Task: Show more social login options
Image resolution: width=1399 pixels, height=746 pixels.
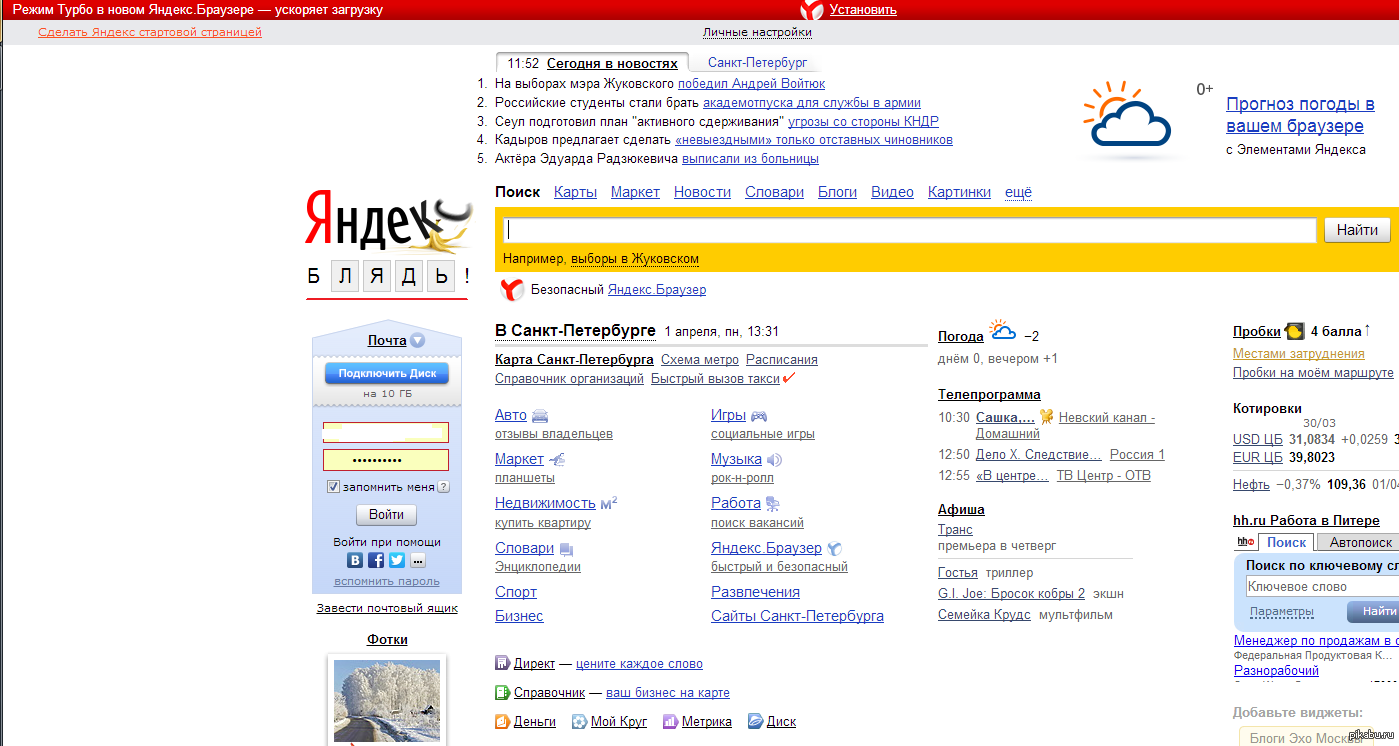Action: [x=418, y=560]
